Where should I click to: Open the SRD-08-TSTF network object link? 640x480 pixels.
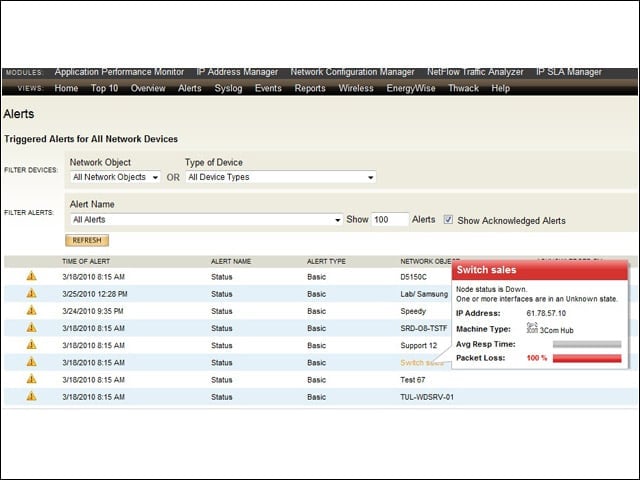(424, 328)
